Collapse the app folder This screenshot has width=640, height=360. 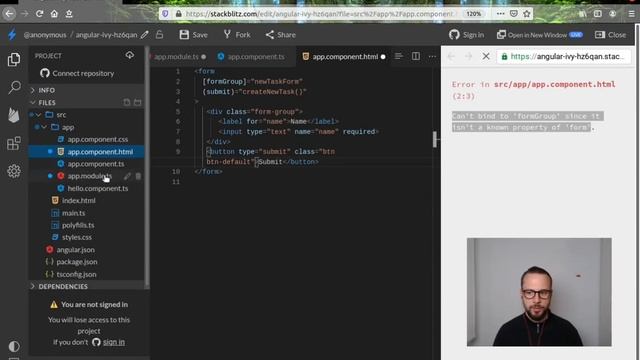[44, 127]
